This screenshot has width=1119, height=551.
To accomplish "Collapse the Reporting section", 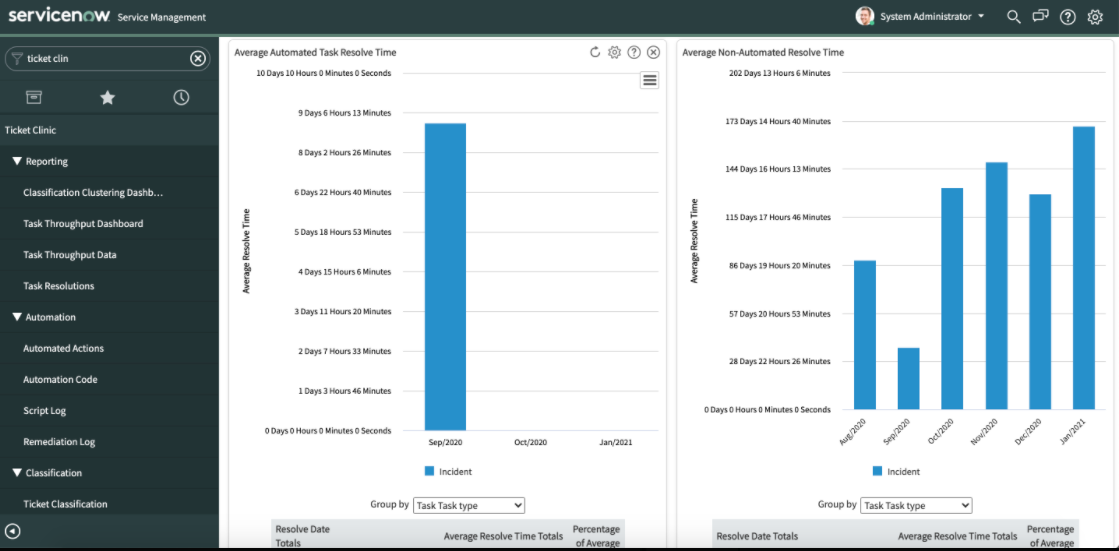I will [18, 161].
